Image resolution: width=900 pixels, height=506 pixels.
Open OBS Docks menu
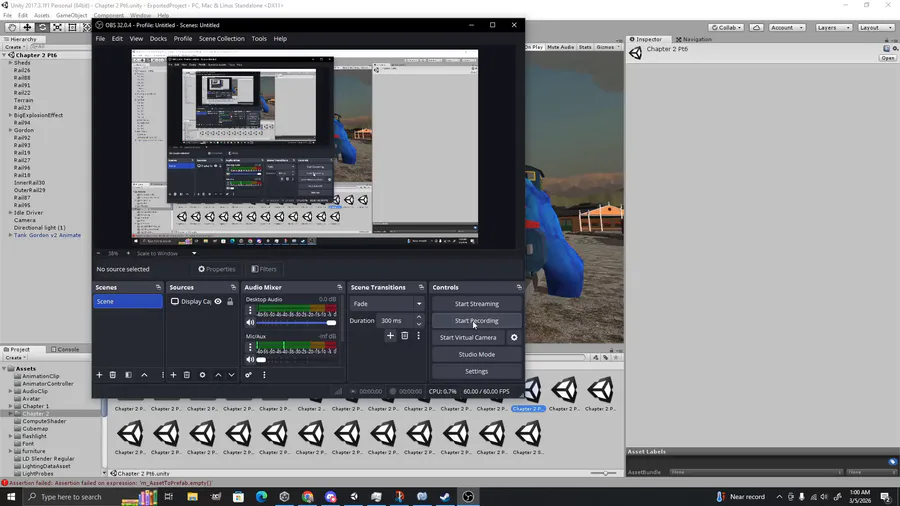click(x=158, y=38)
